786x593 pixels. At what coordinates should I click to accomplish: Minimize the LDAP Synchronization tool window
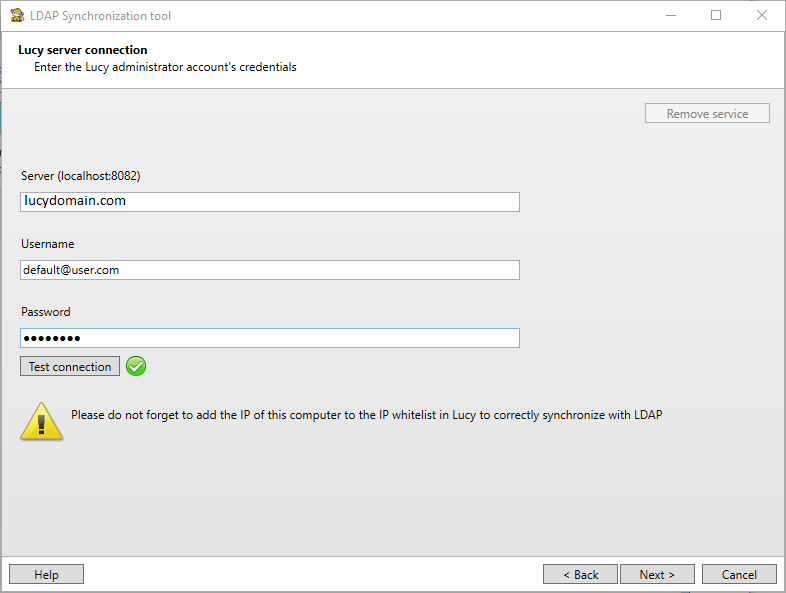pos(671,16)
